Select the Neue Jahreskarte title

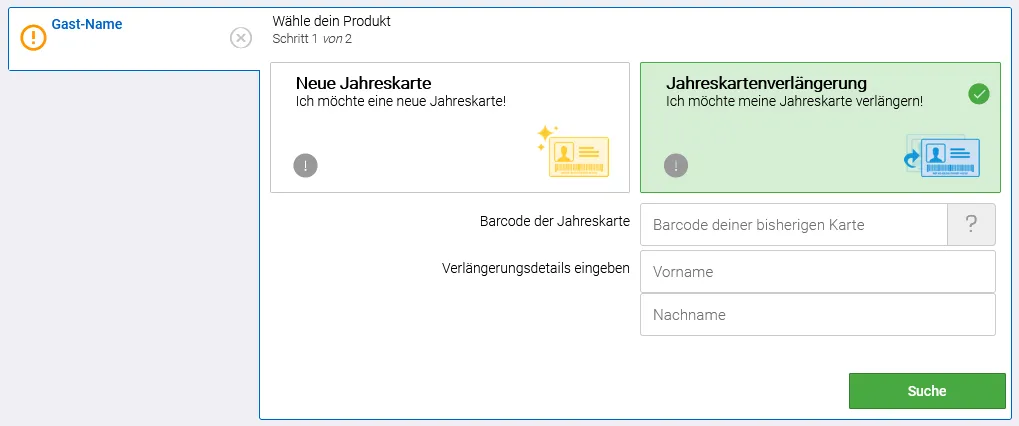tap(363, 83)
